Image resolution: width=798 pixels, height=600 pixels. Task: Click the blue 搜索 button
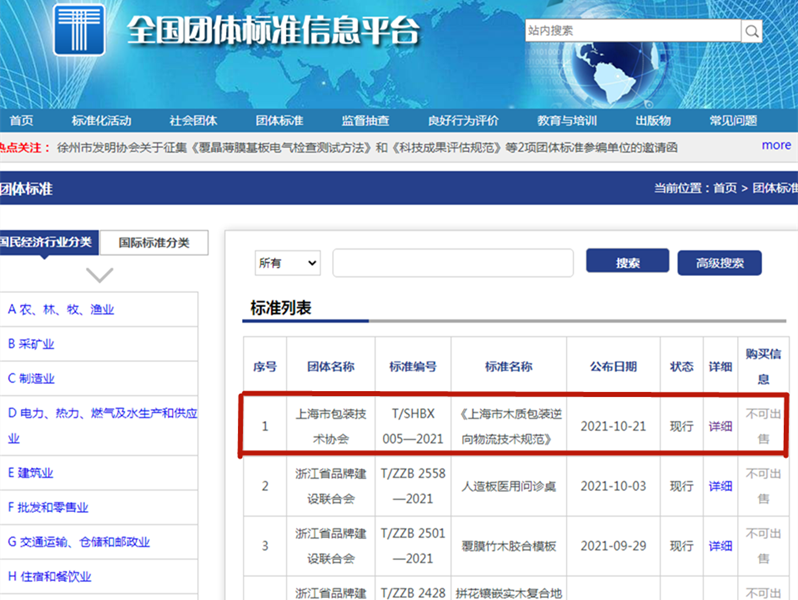coord(627,262)
